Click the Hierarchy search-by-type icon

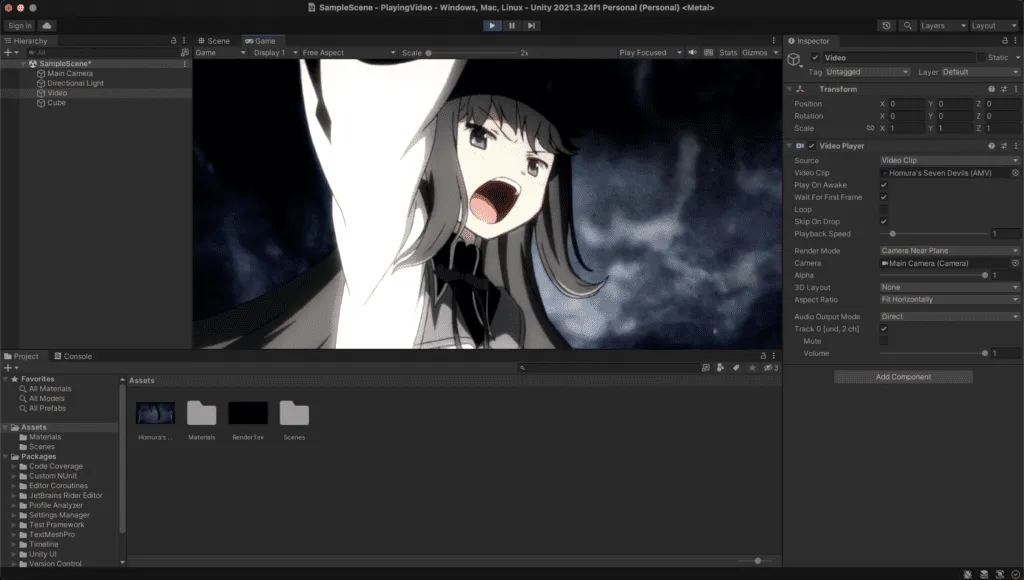click(x=184, y=52)
